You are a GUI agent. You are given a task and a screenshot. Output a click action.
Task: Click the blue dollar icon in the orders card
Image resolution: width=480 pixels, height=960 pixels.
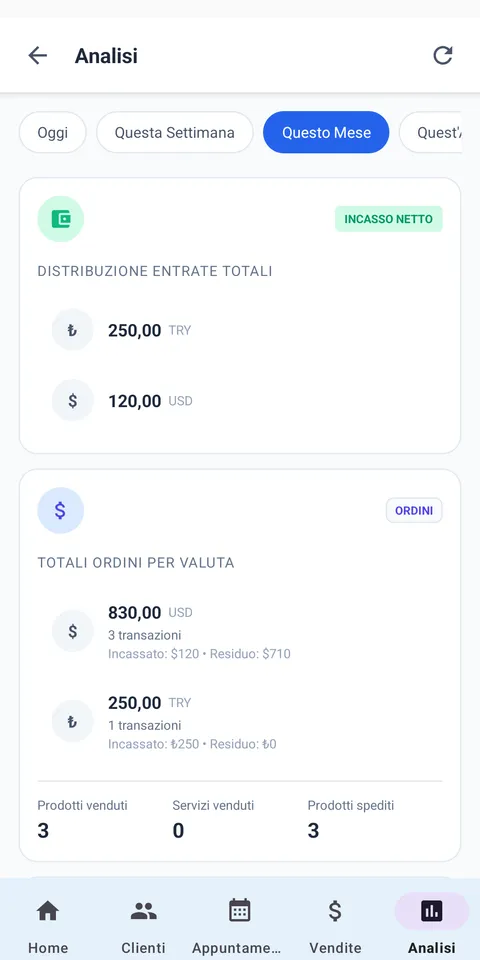point(61,511)
